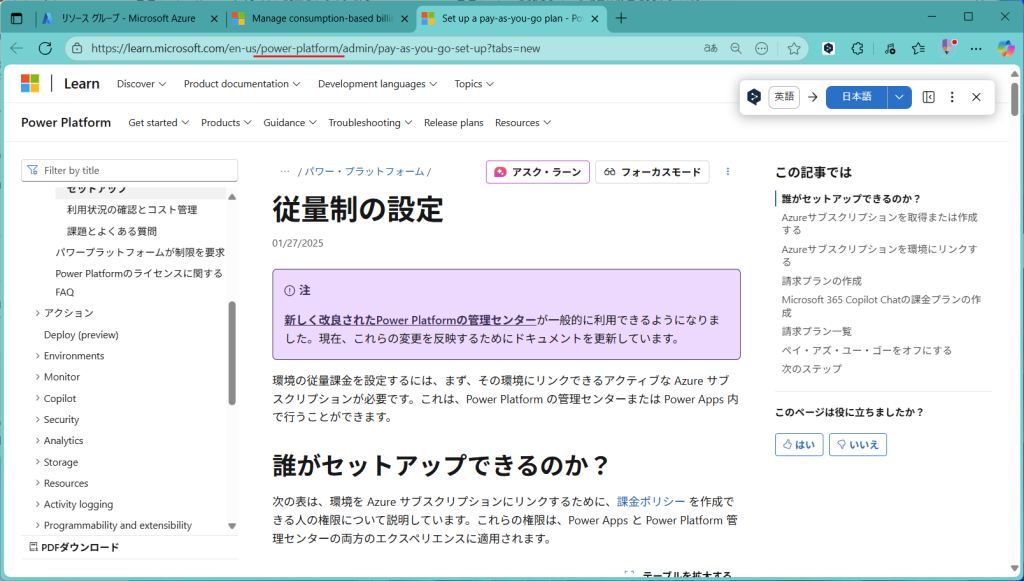
Task: Click the アスク・ラーン button
Action: coord(537,172)
